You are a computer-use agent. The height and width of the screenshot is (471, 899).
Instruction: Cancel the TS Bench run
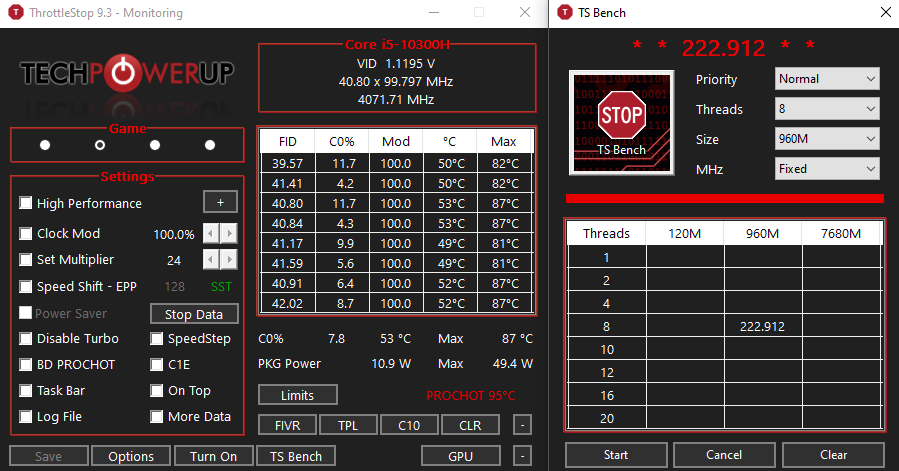click(724, 454)
